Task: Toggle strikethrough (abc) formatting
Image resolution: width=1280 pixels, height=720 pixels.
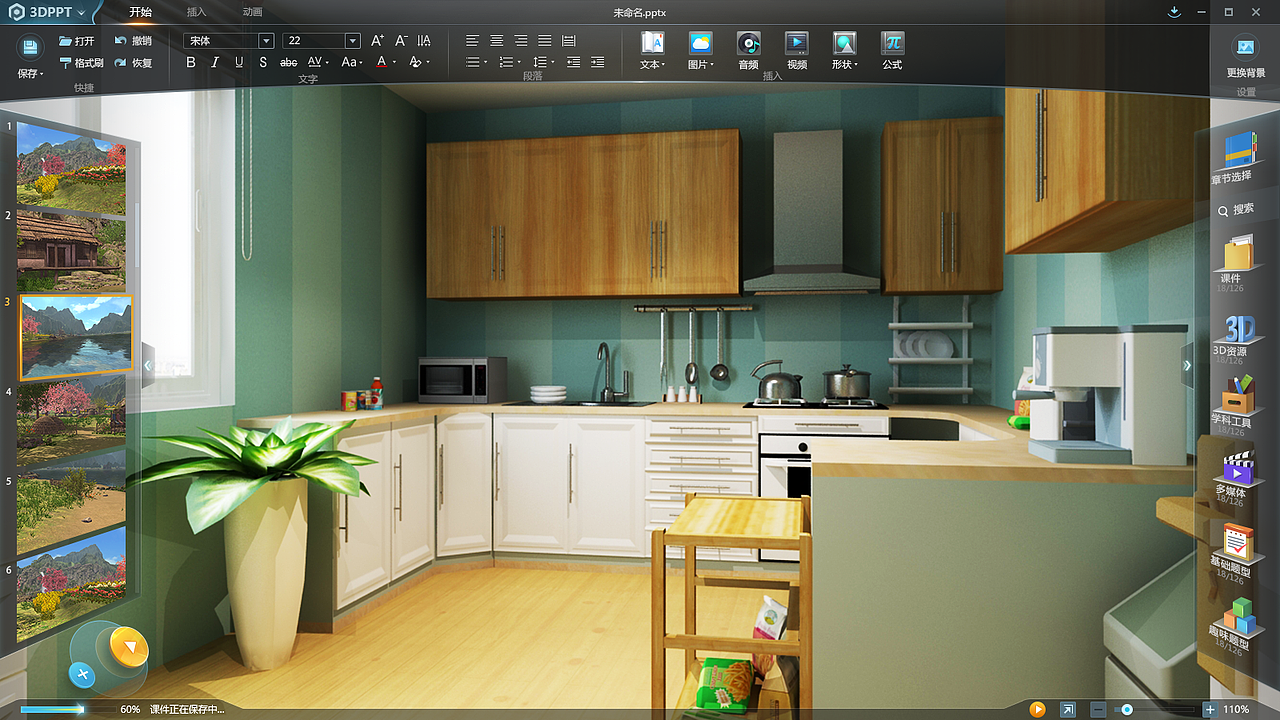Action: point(288,62)
